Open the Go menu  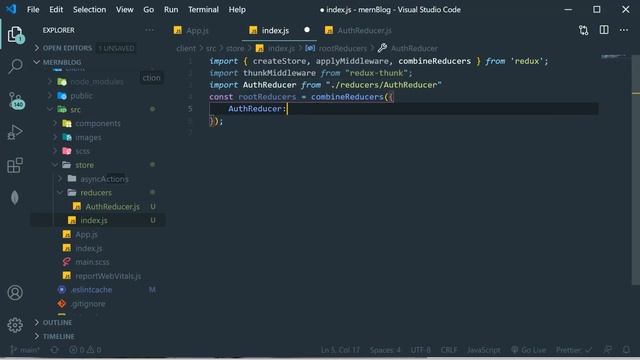coord(149,9)
